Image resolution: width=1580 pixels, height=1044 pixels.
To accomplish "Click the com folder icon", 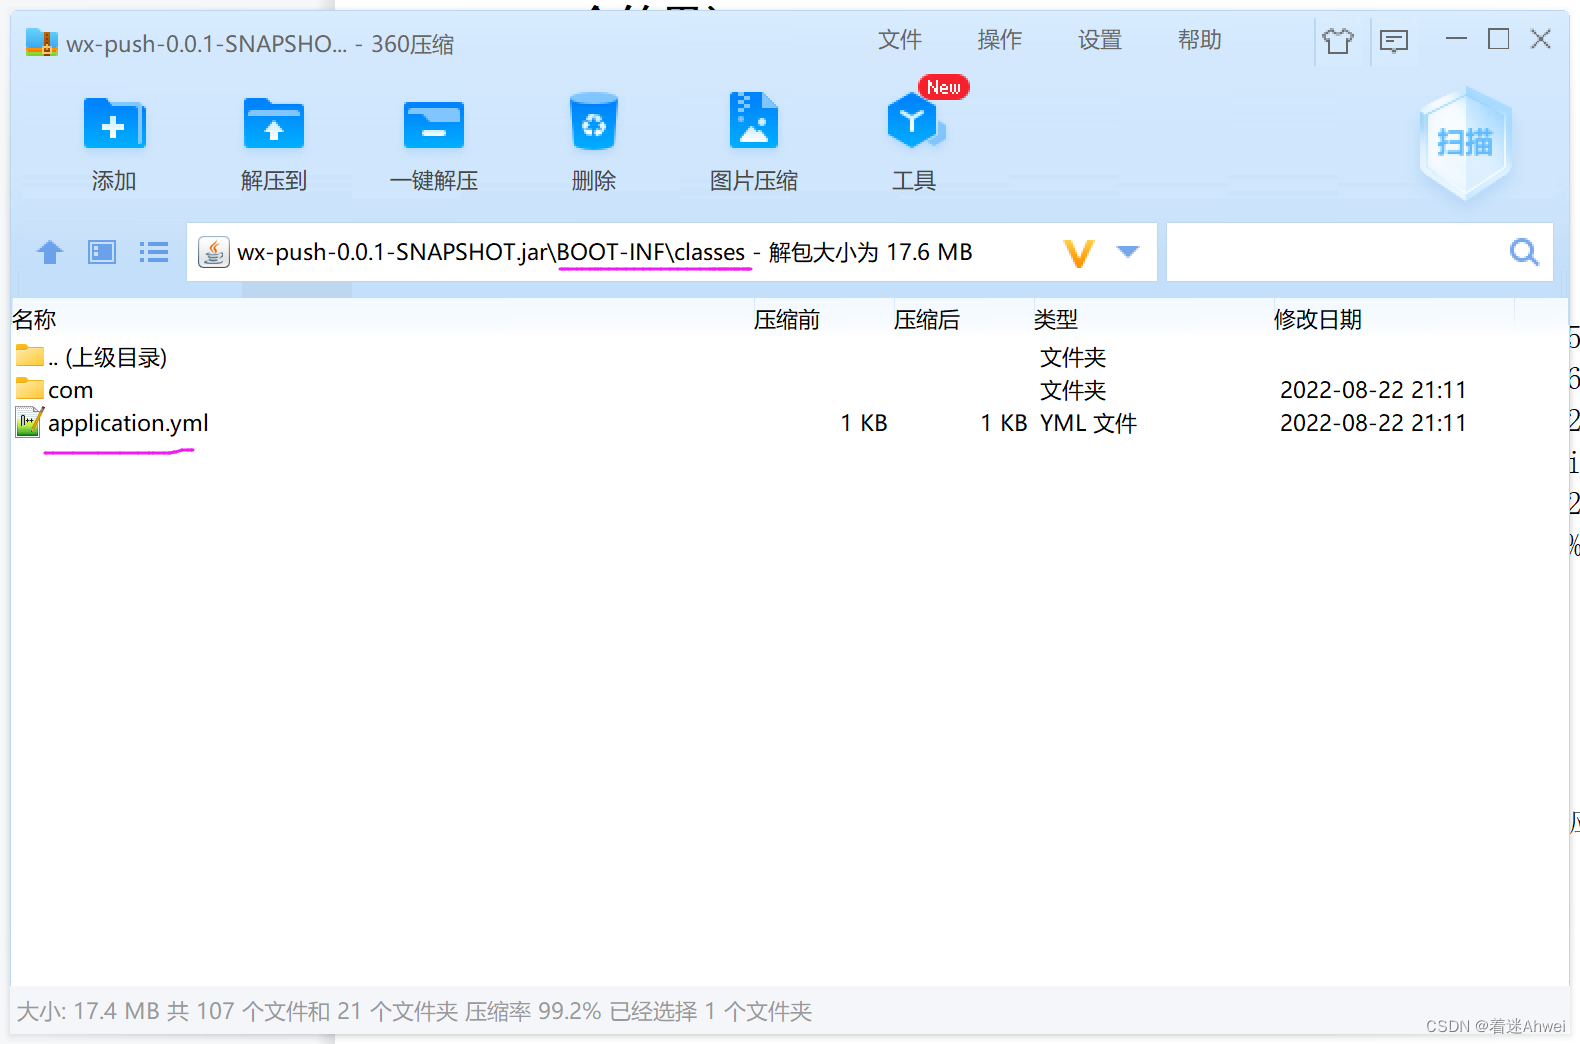I will pos(30,389).
